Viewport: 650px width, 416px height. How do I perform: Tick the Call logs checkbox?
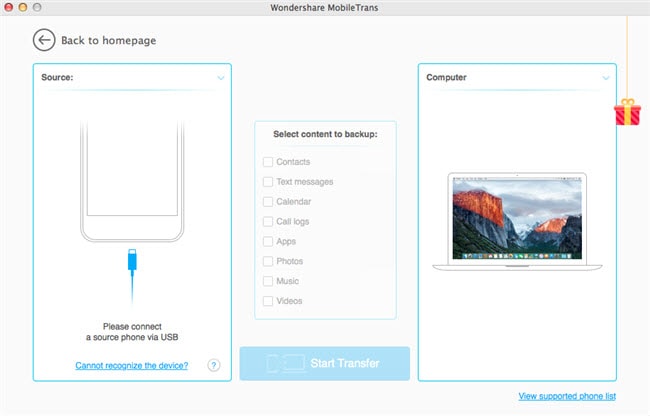tap(268, 222)
